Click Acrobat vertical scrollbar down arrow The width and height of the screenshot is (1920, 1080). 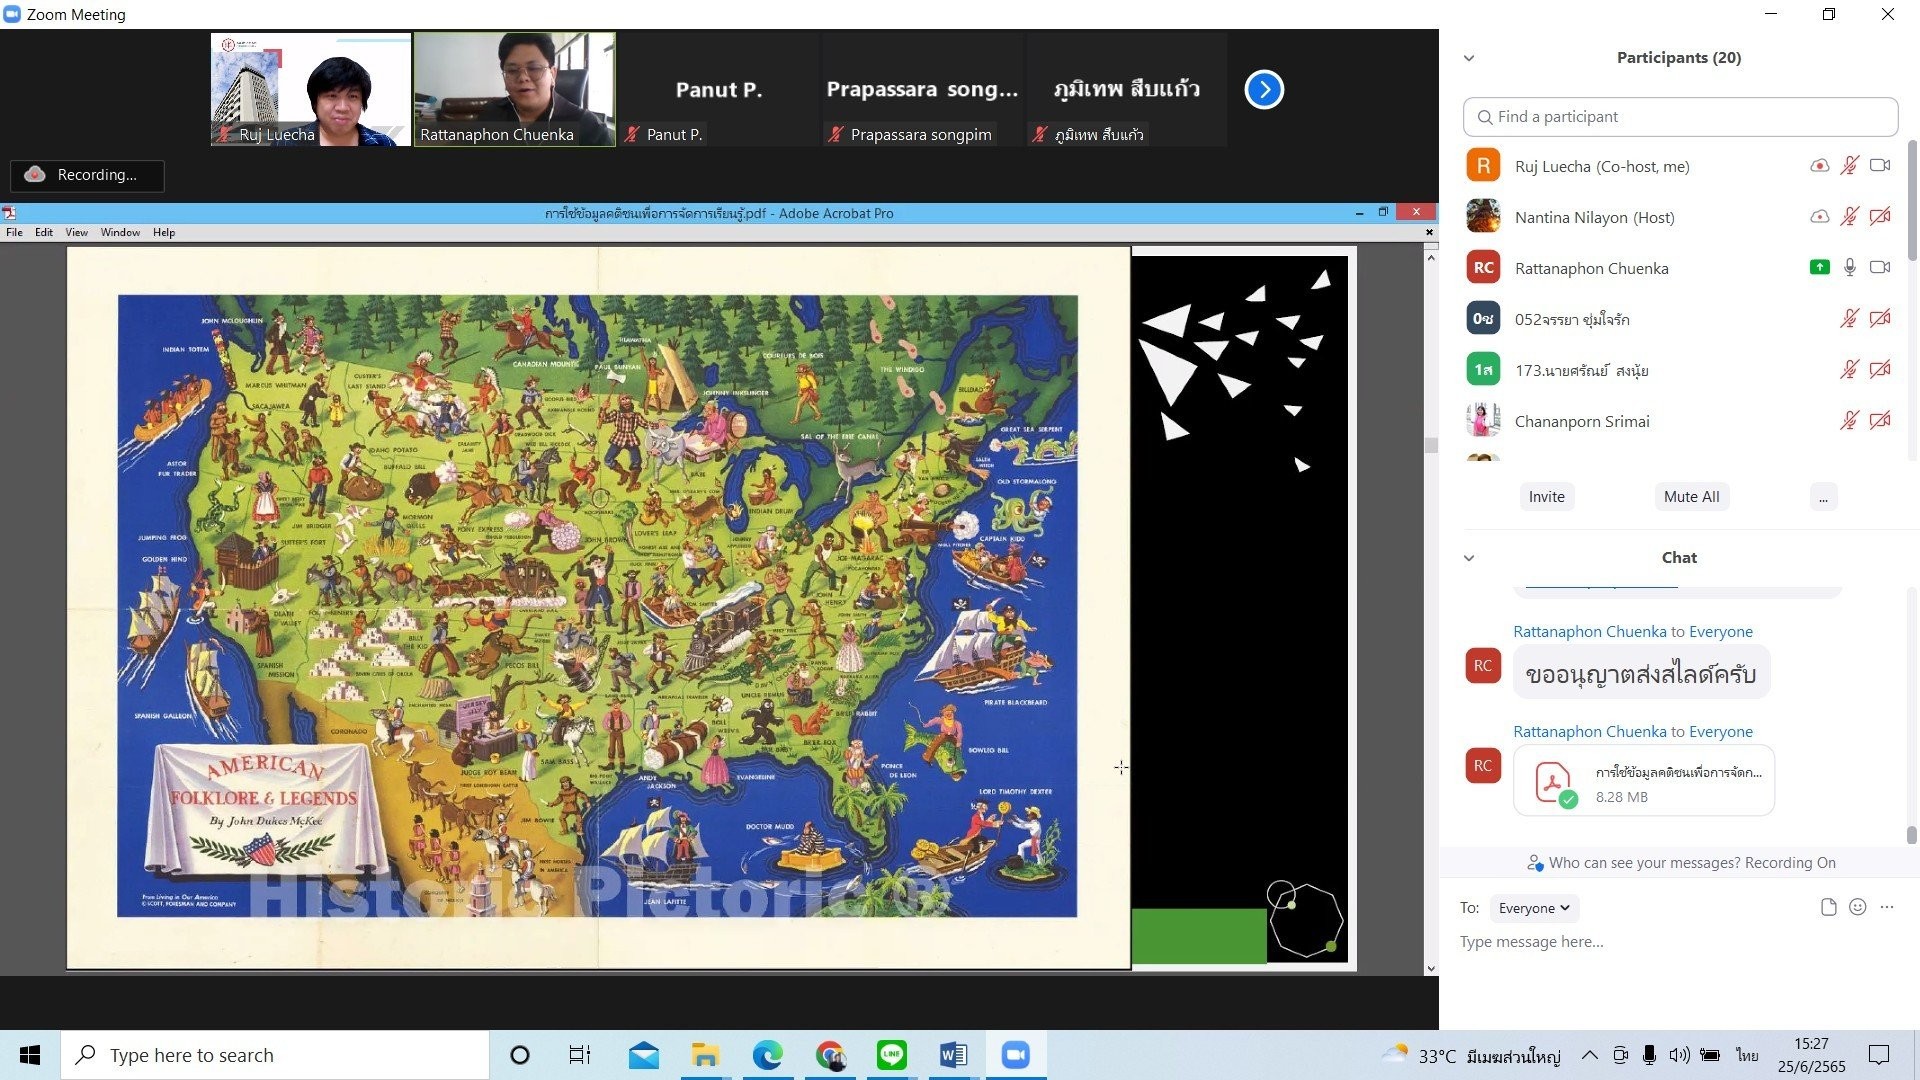tap(1431, 968)
